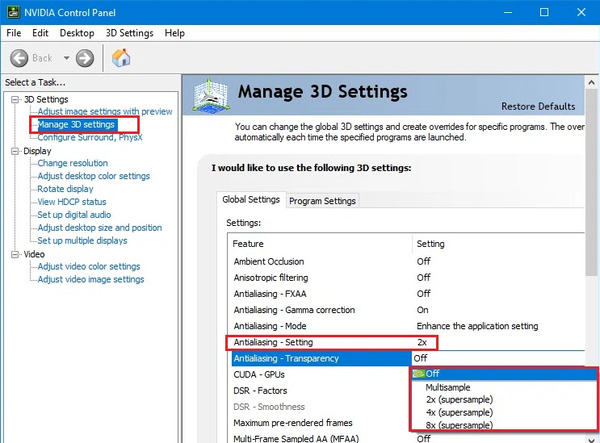Switch to Global Settings tab
Viewport: 600px width, 443px height.
tap(251, 200)
